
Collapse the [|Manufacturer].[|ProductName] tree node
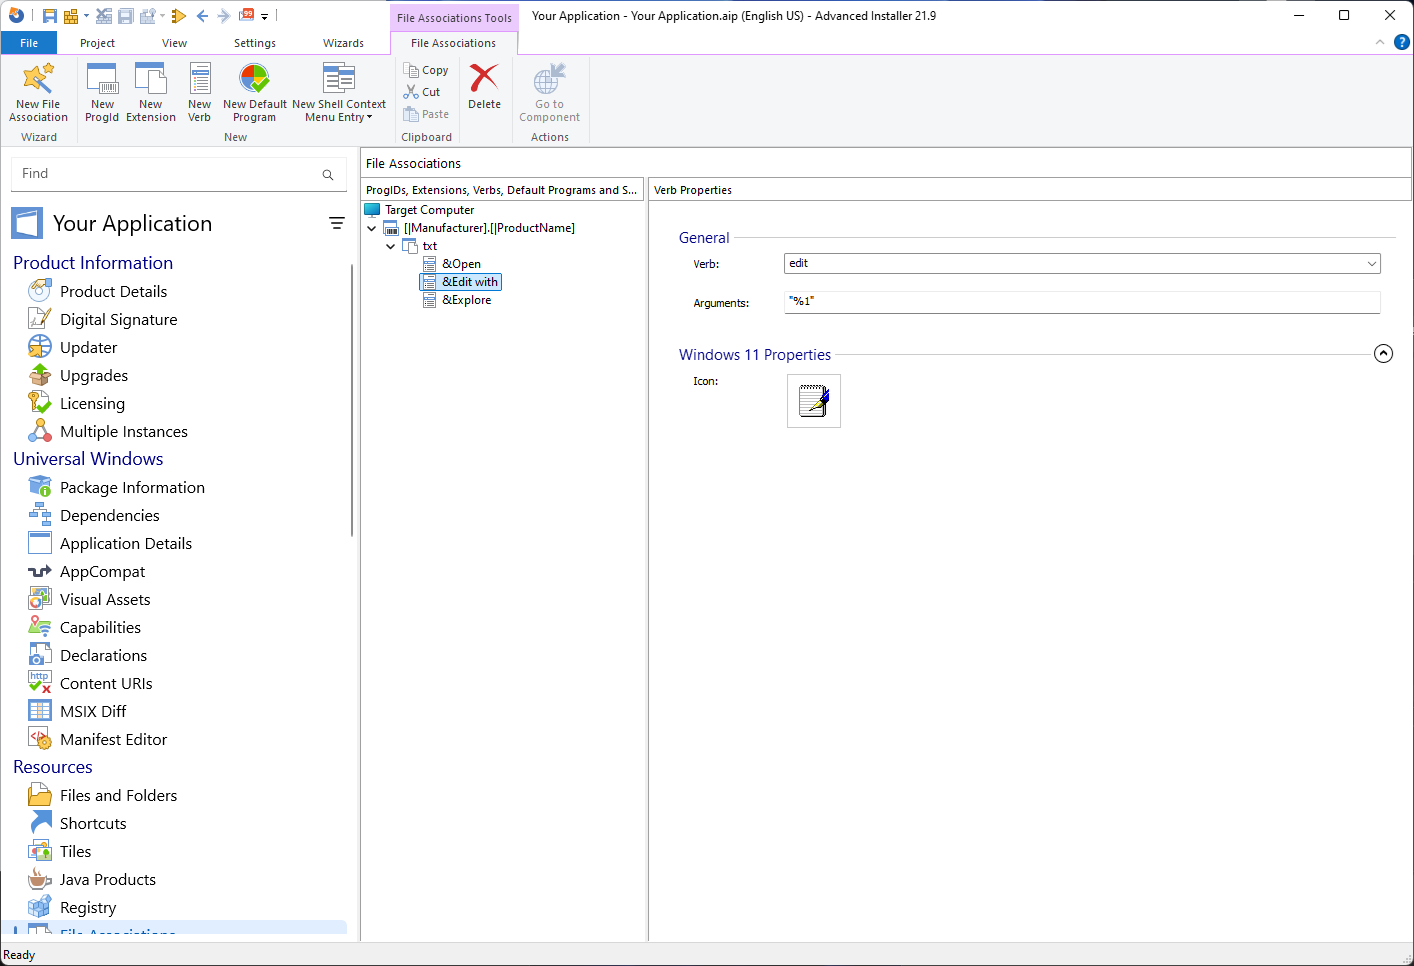[x=372, y=228]
